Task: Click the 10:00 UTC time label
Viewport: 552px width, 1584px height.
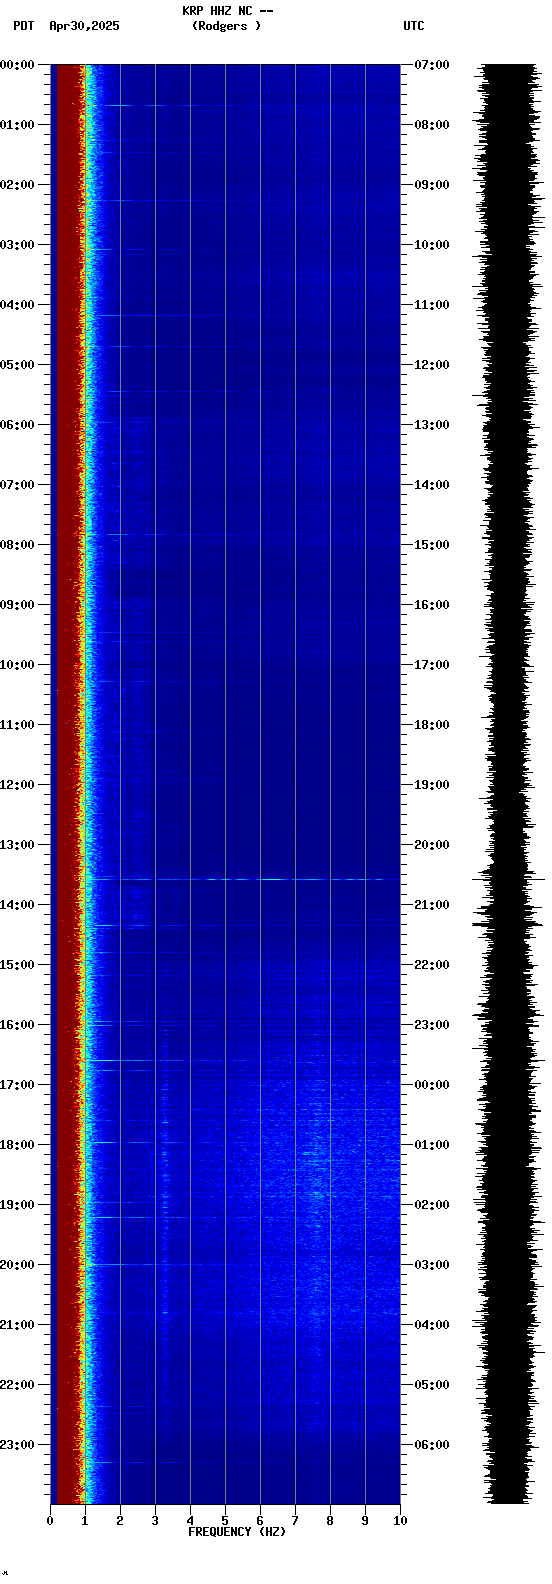Action: click(x=431, y=245)
